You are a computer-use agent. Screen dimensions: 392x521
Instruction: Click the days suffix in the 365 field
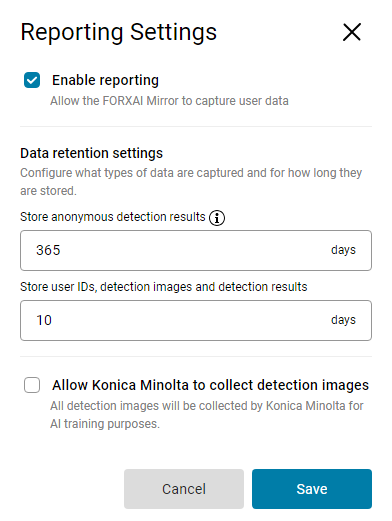coord(343,250)
